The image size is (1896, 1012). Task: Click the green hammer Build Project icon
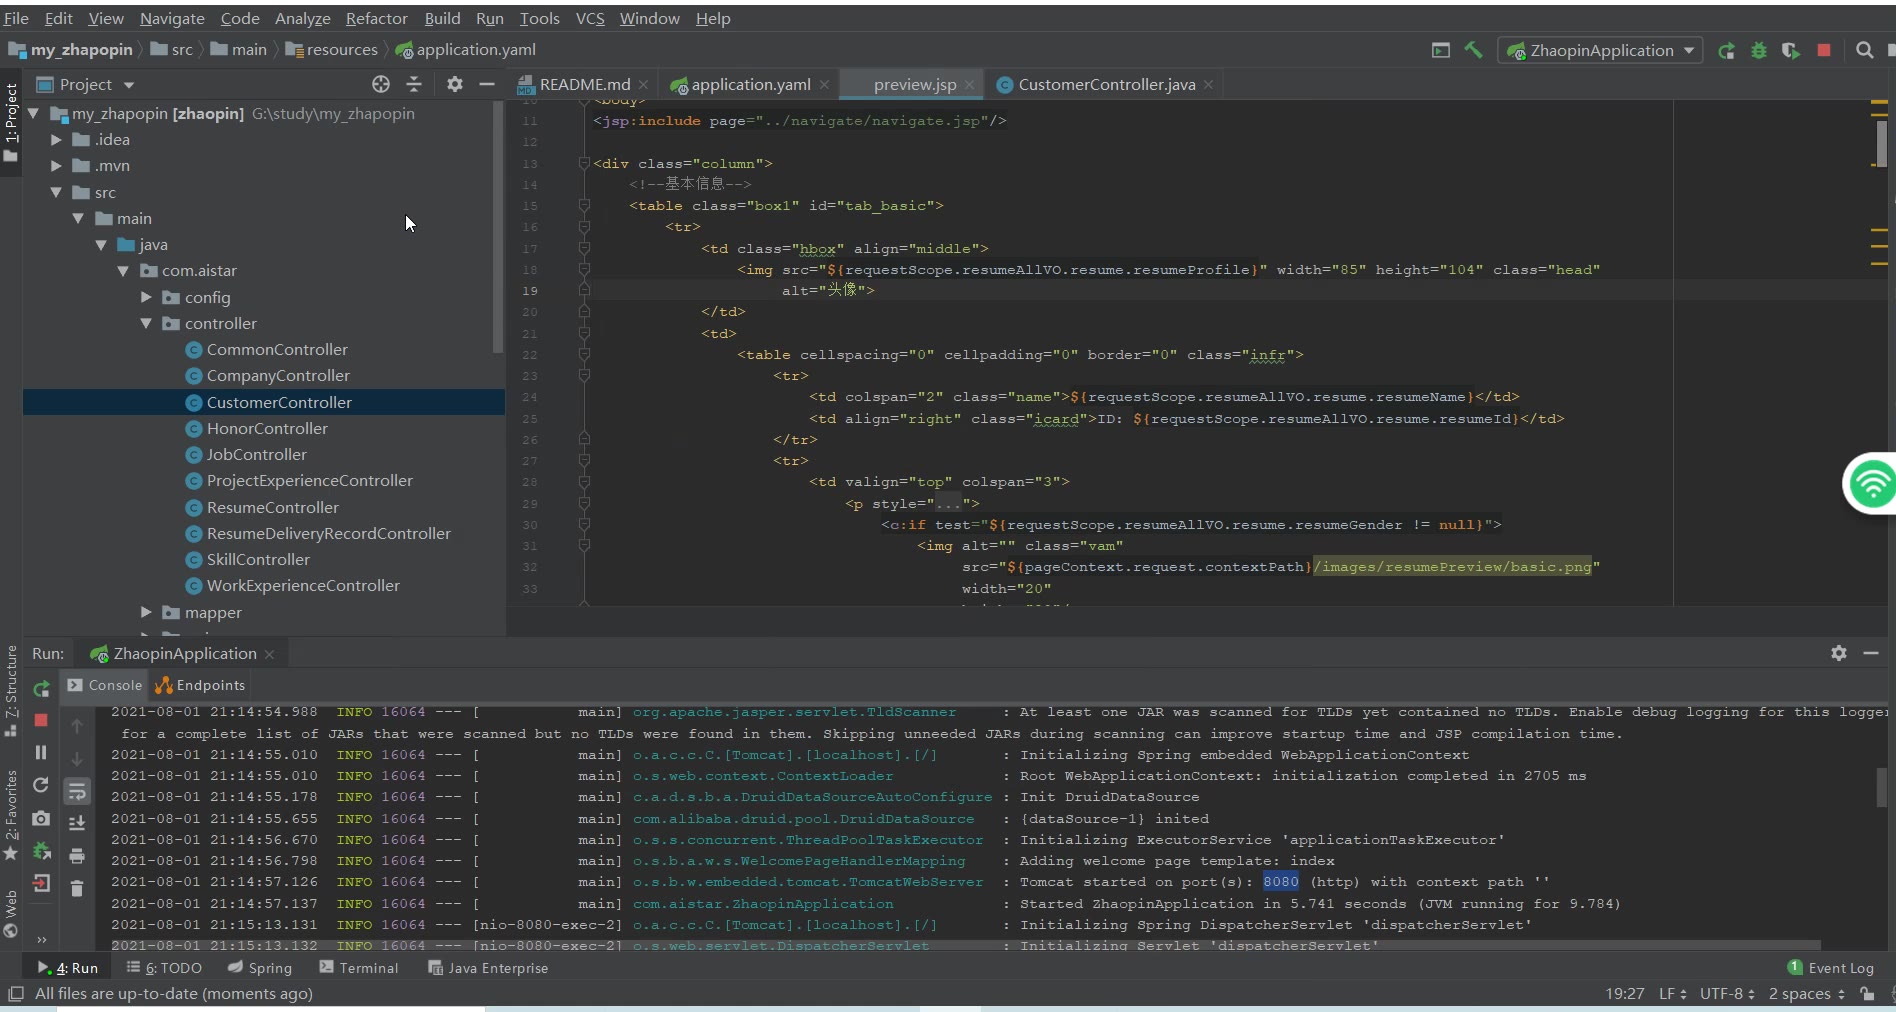click(1473, 50)
